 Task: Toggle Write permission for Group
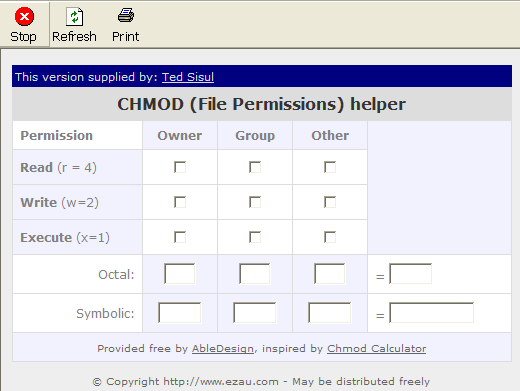(255, 202)
